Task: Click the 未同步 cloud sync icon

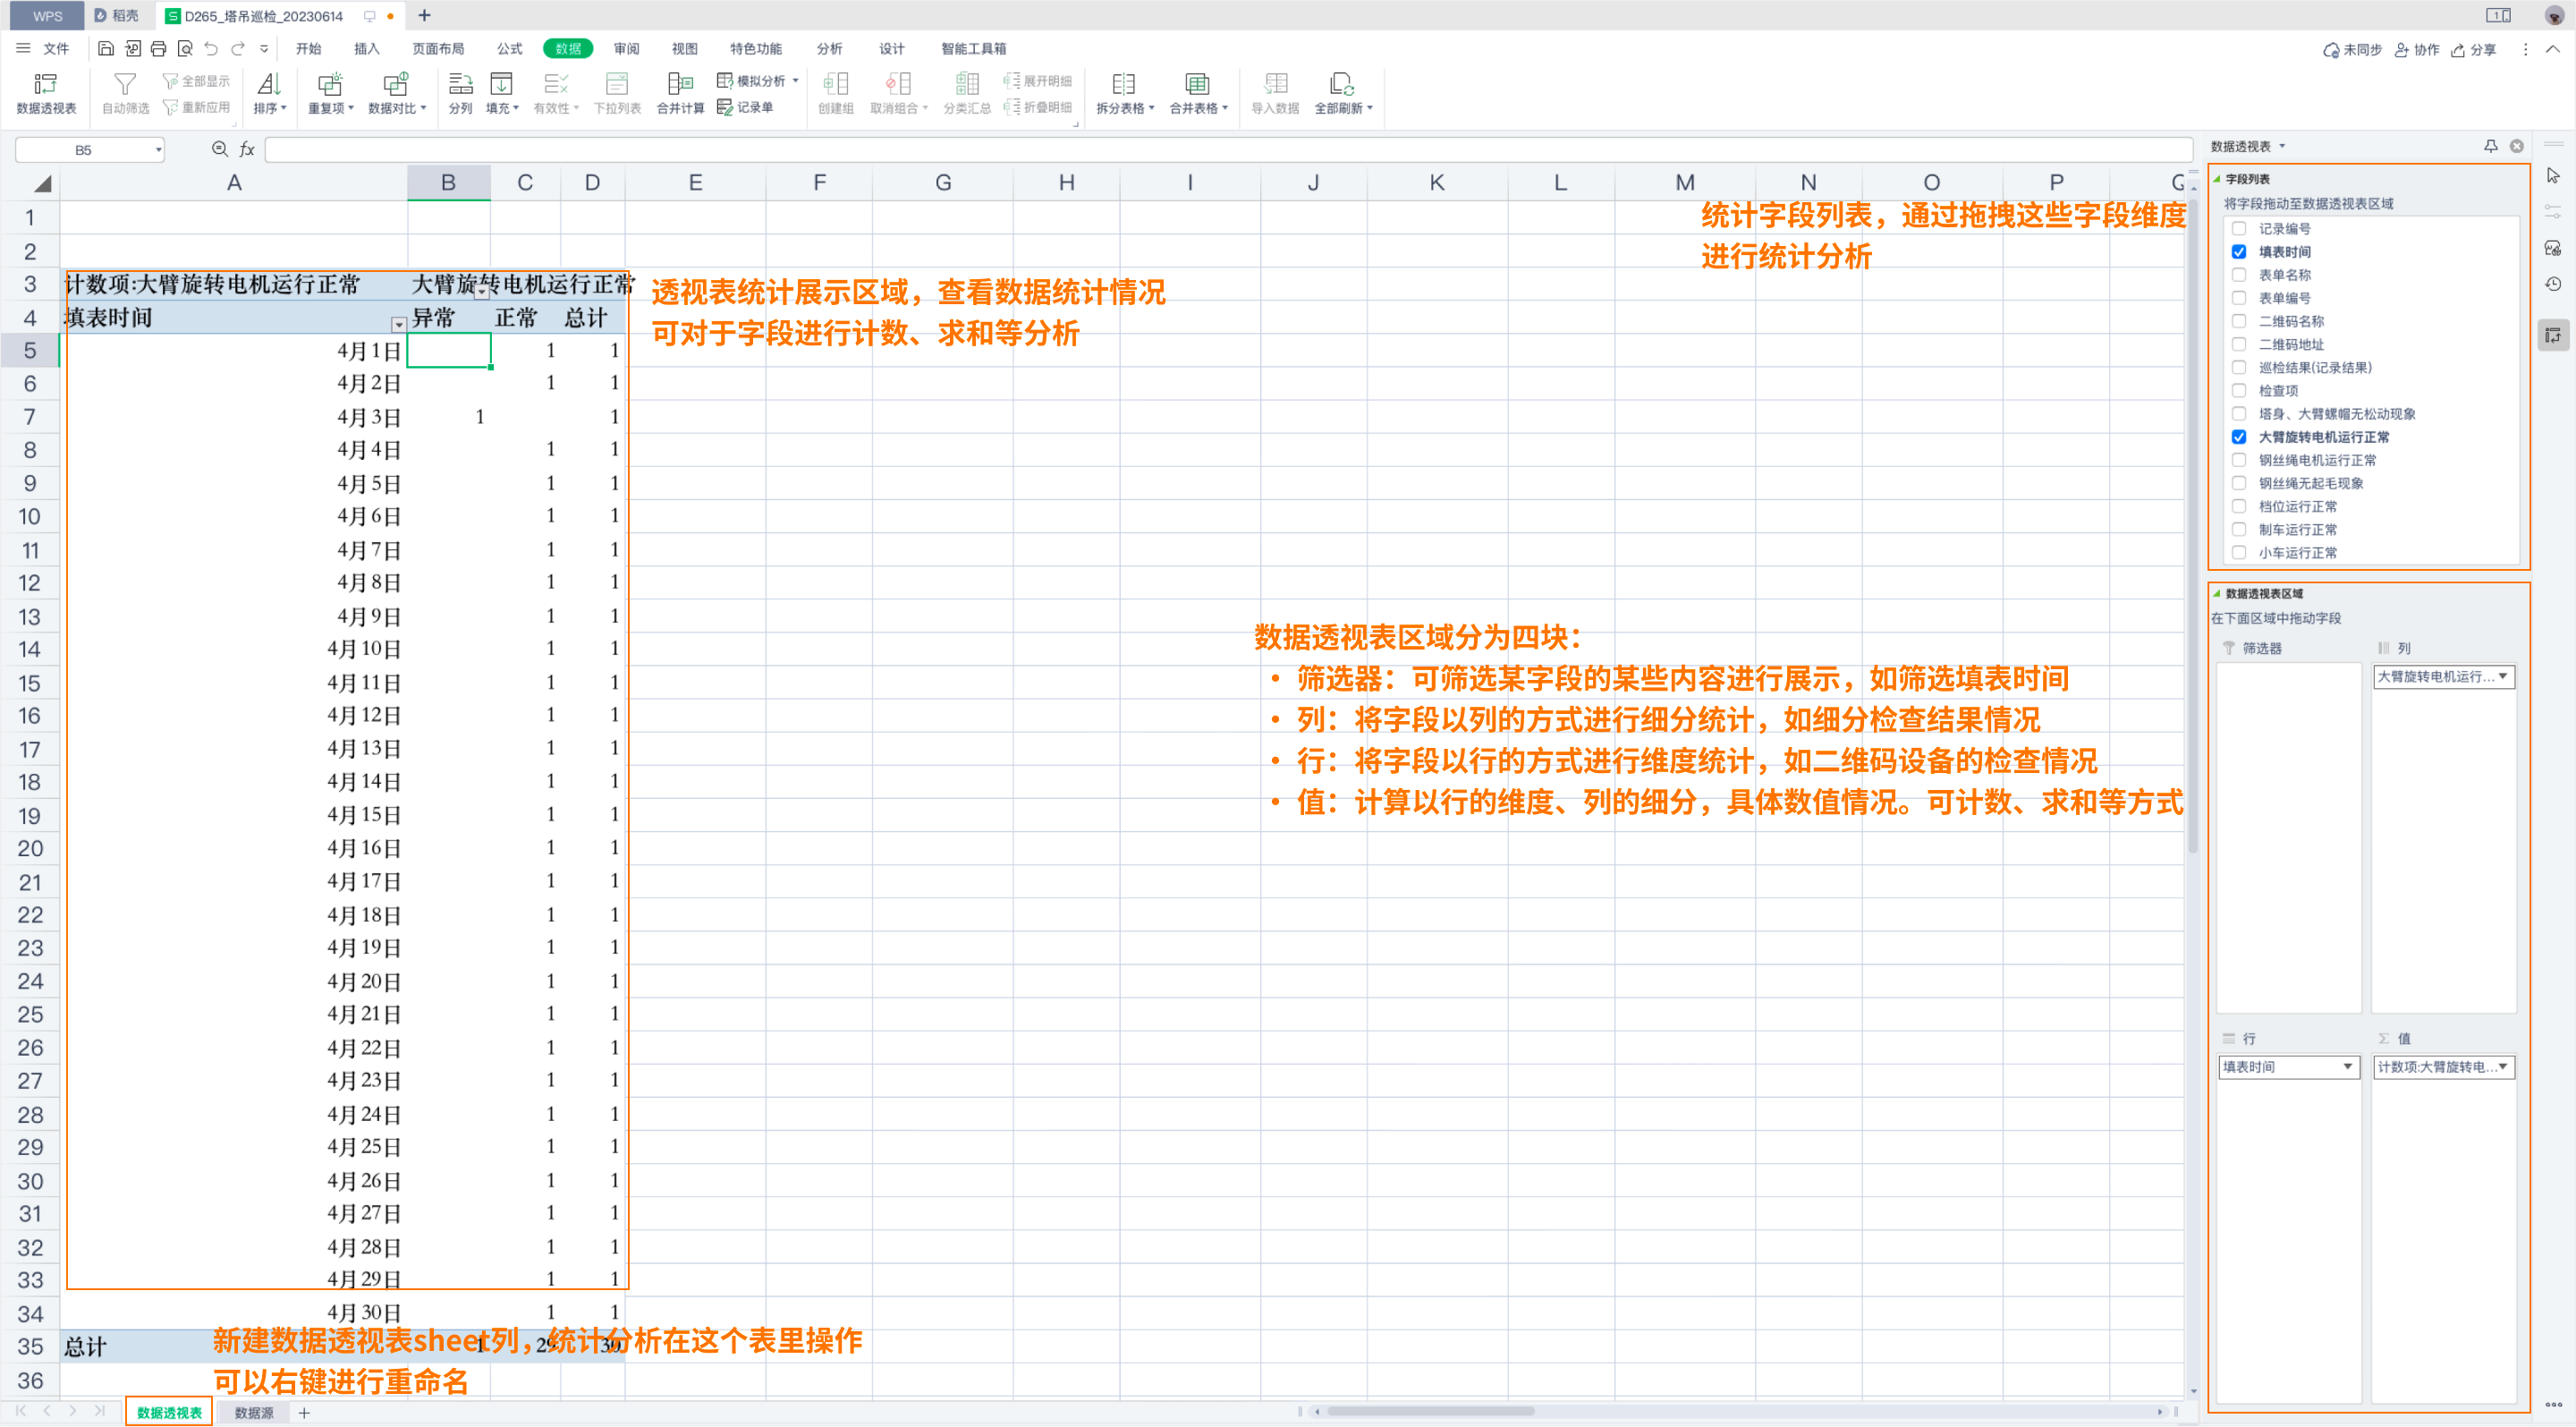Action: [2331, 49]
